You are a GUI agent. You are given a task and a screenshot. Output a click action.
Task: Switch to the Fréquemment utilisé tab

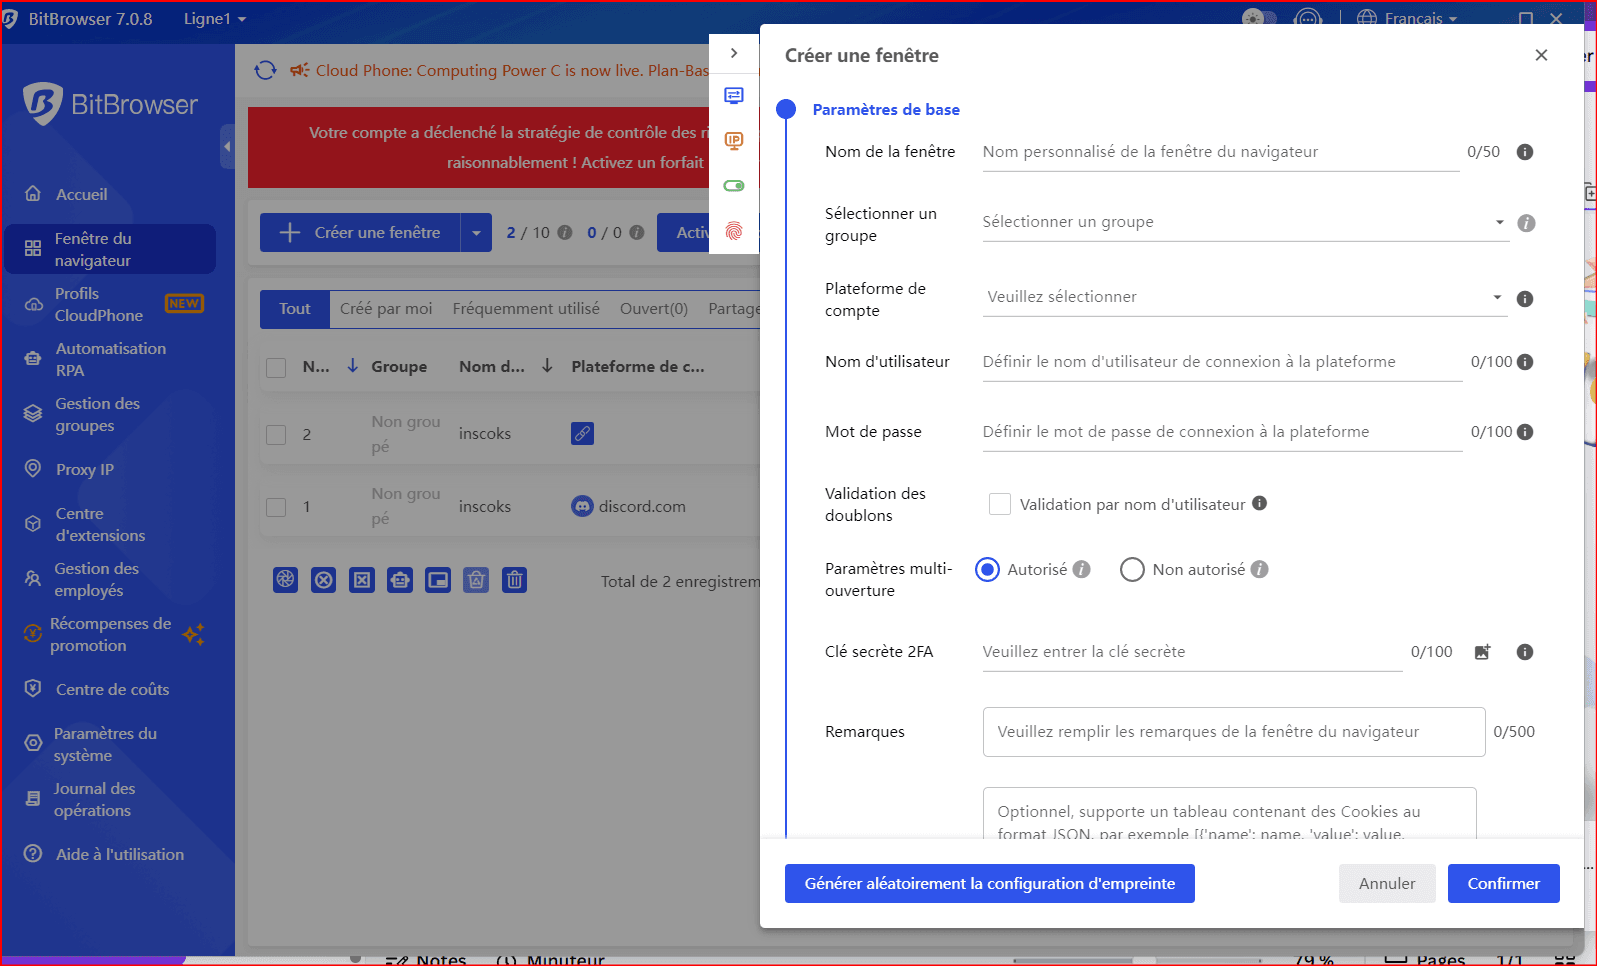[x=526, y=309]
